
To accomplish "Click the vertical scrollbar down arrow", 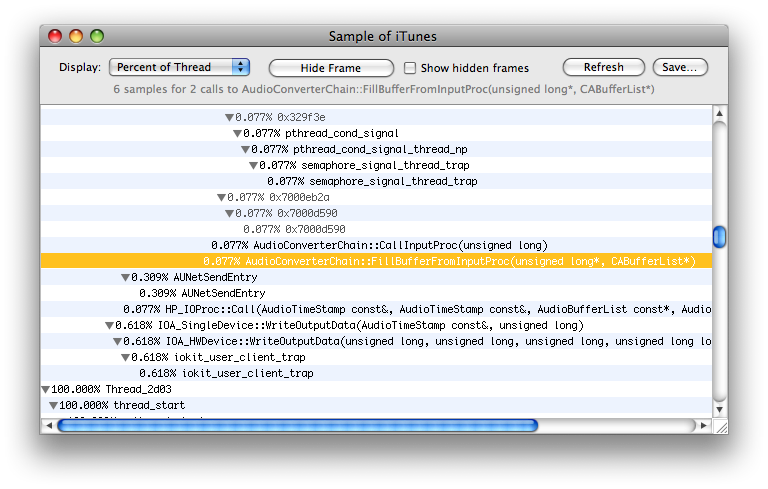I will pyautogui.click(x=720, y=410).
